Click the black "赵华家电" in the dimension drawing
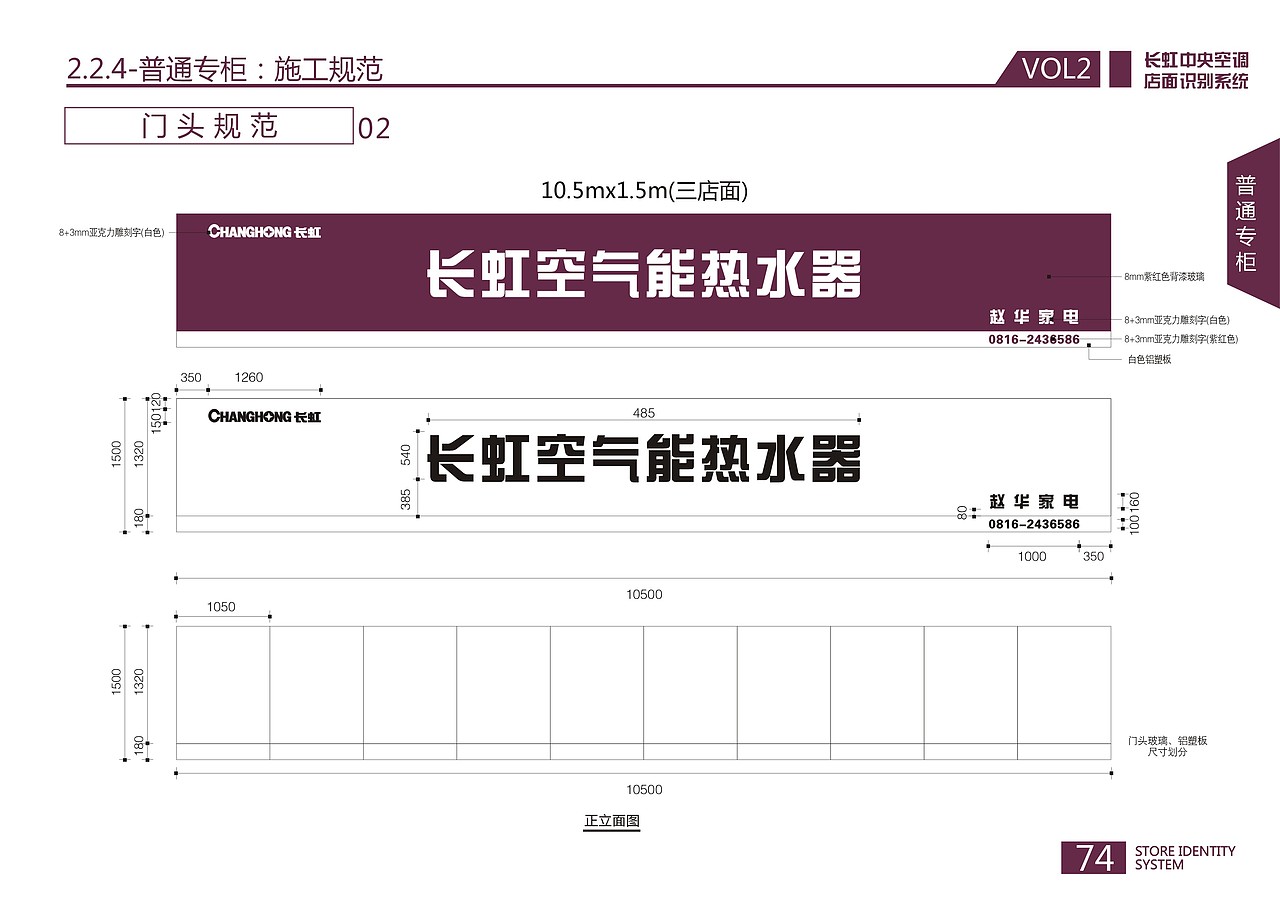Screen dimensions: 1280x905 [x=1034, y=501]
